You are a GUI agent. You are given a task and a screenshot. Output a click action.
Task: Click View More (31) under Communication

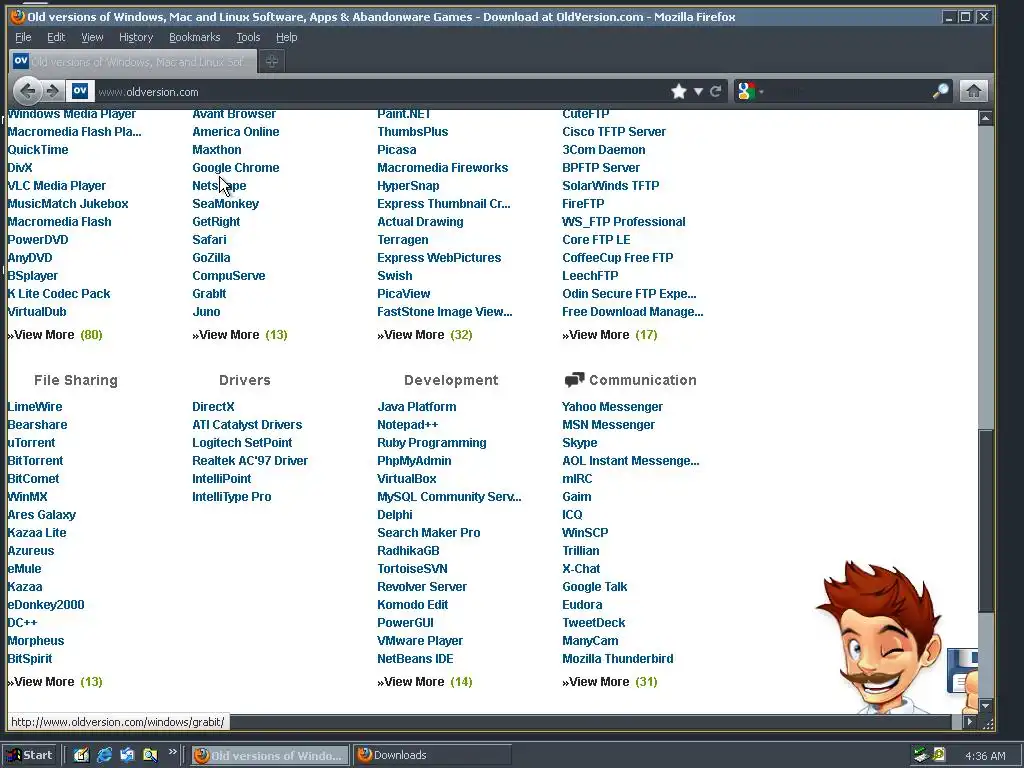point(610,682)
